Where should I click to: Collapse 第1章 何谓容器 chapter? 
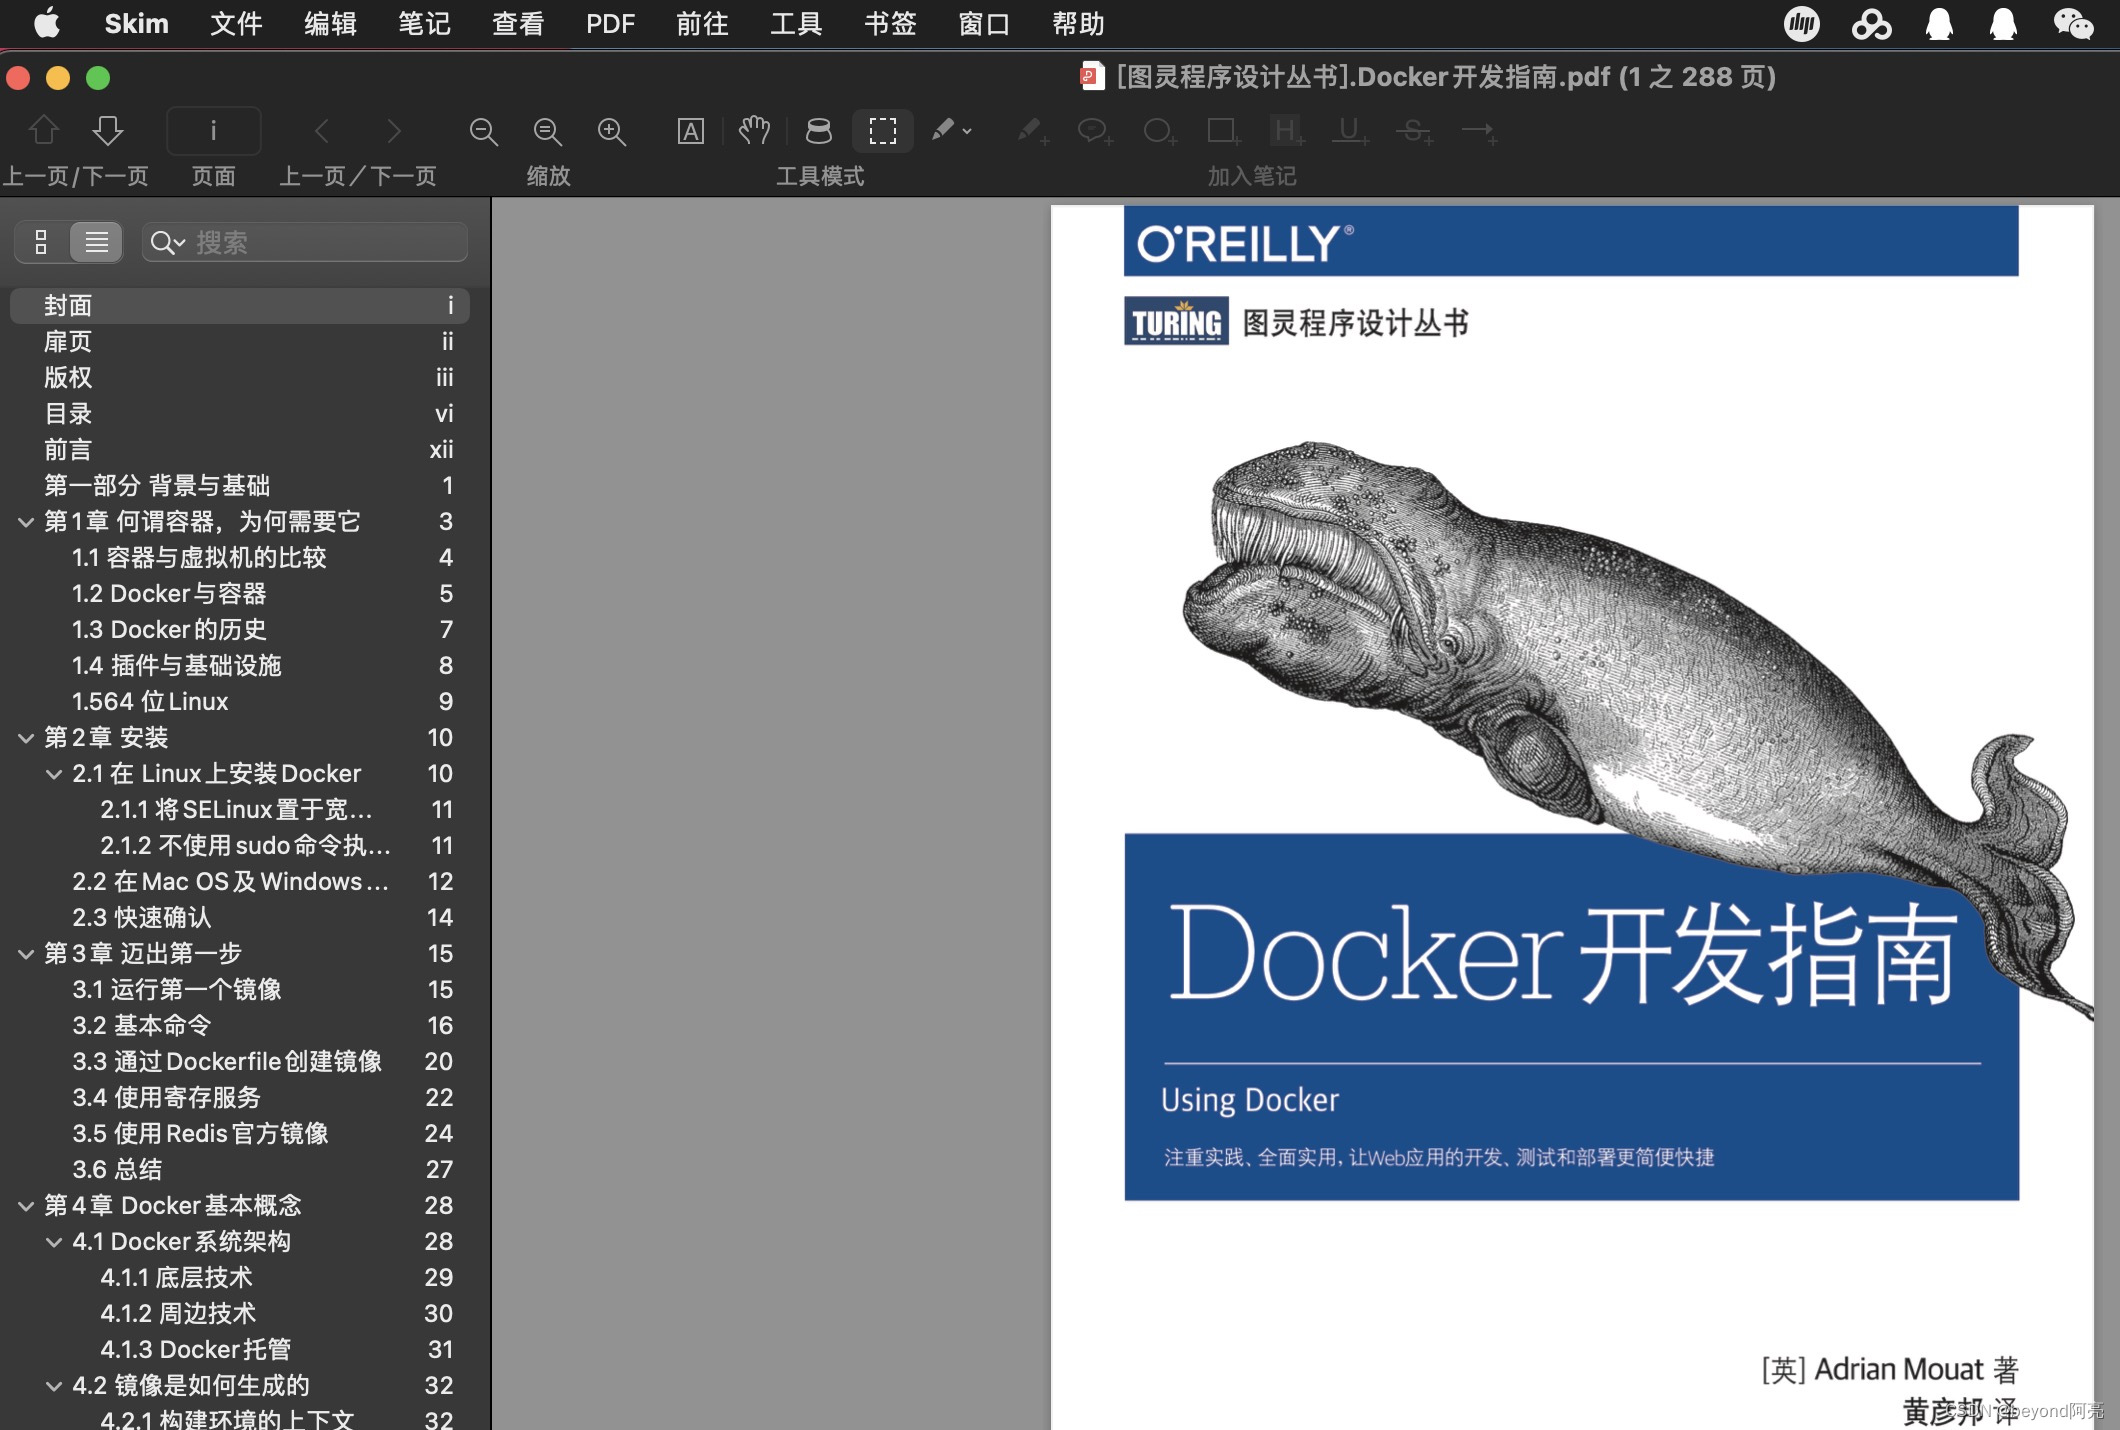pyautogui.click(x=26, y=522)
